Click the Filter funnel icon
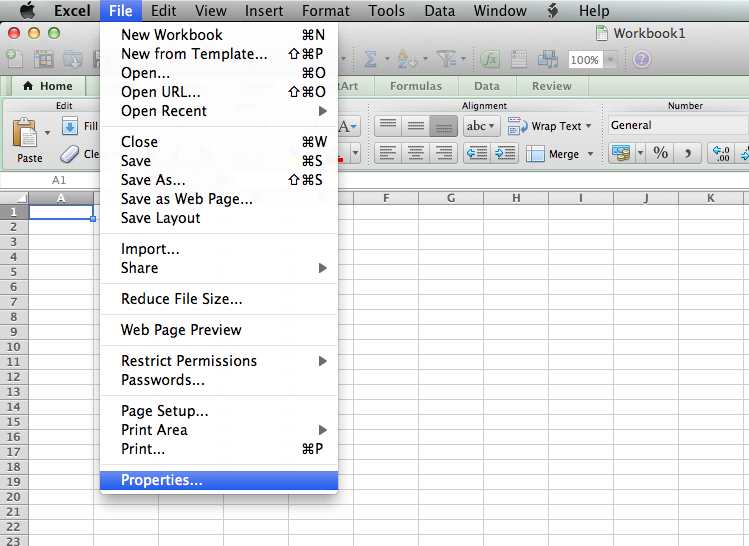This screenshot has height=546, width=749. pos(447,59)
